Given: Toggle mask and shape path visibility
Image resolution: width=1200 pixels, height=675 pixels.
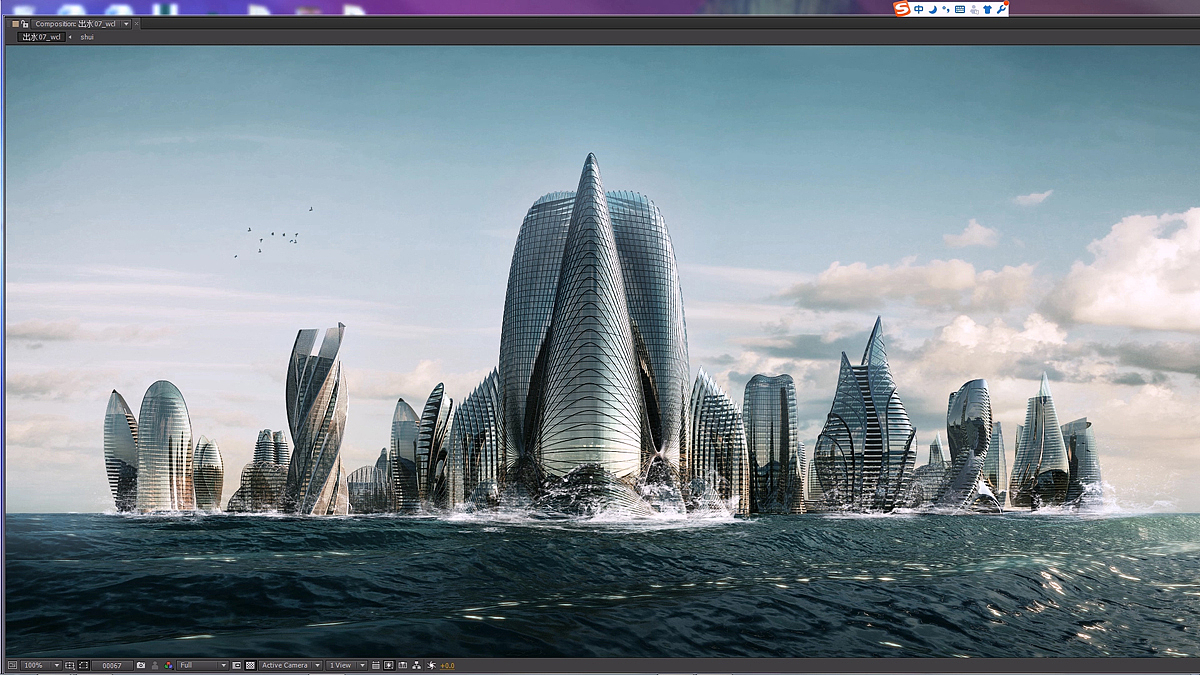Looking at the screenshot, I should (84, 665).
